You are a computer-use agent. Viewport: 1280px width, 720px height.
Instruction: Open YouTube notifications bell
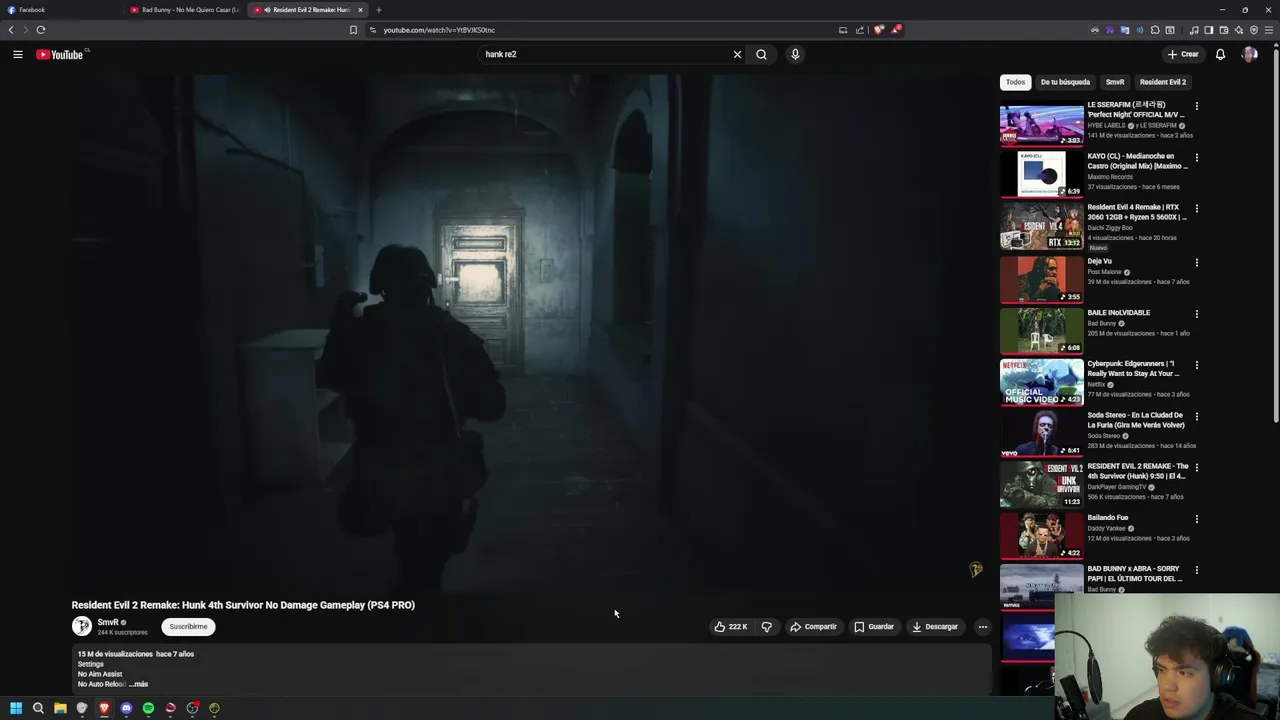1220,54
